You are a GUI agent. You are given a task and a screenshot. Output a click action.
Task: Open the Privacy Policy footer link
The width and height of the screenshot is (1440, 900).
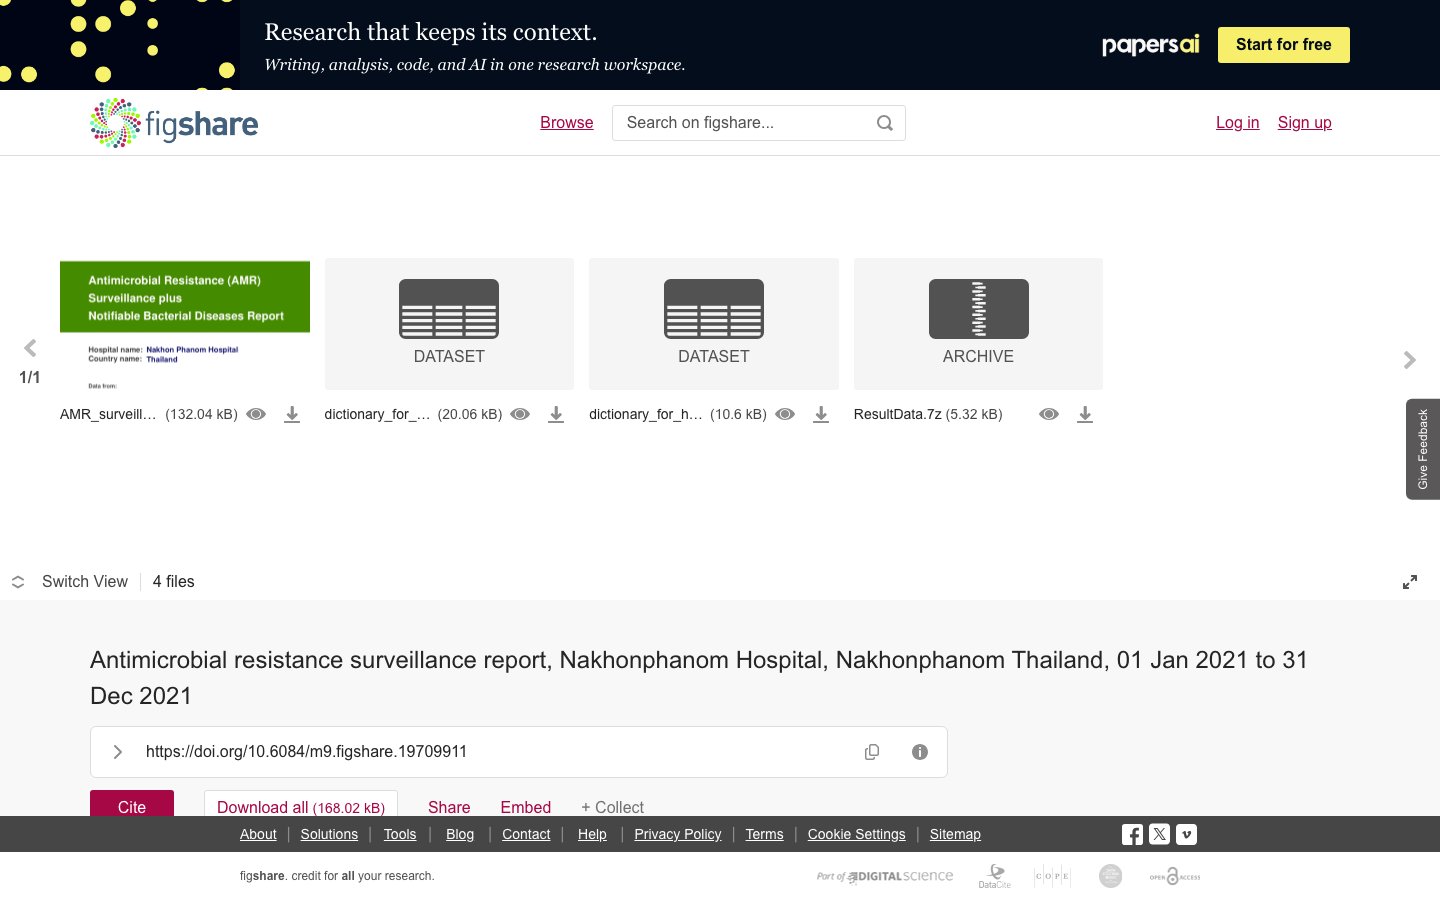[x=678, y=834]
